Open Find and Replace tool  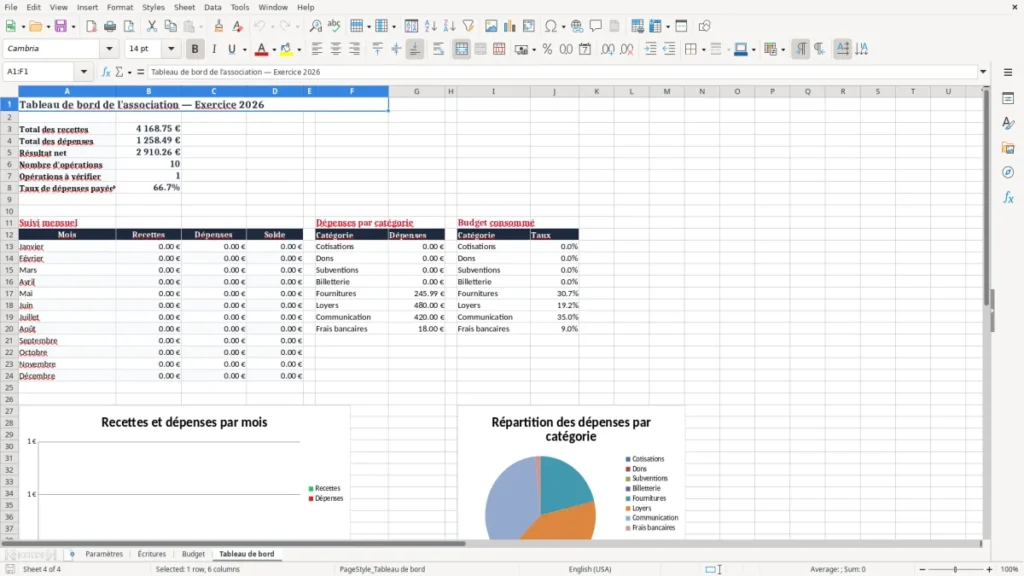pyautogui.click(x=315, y=26)
